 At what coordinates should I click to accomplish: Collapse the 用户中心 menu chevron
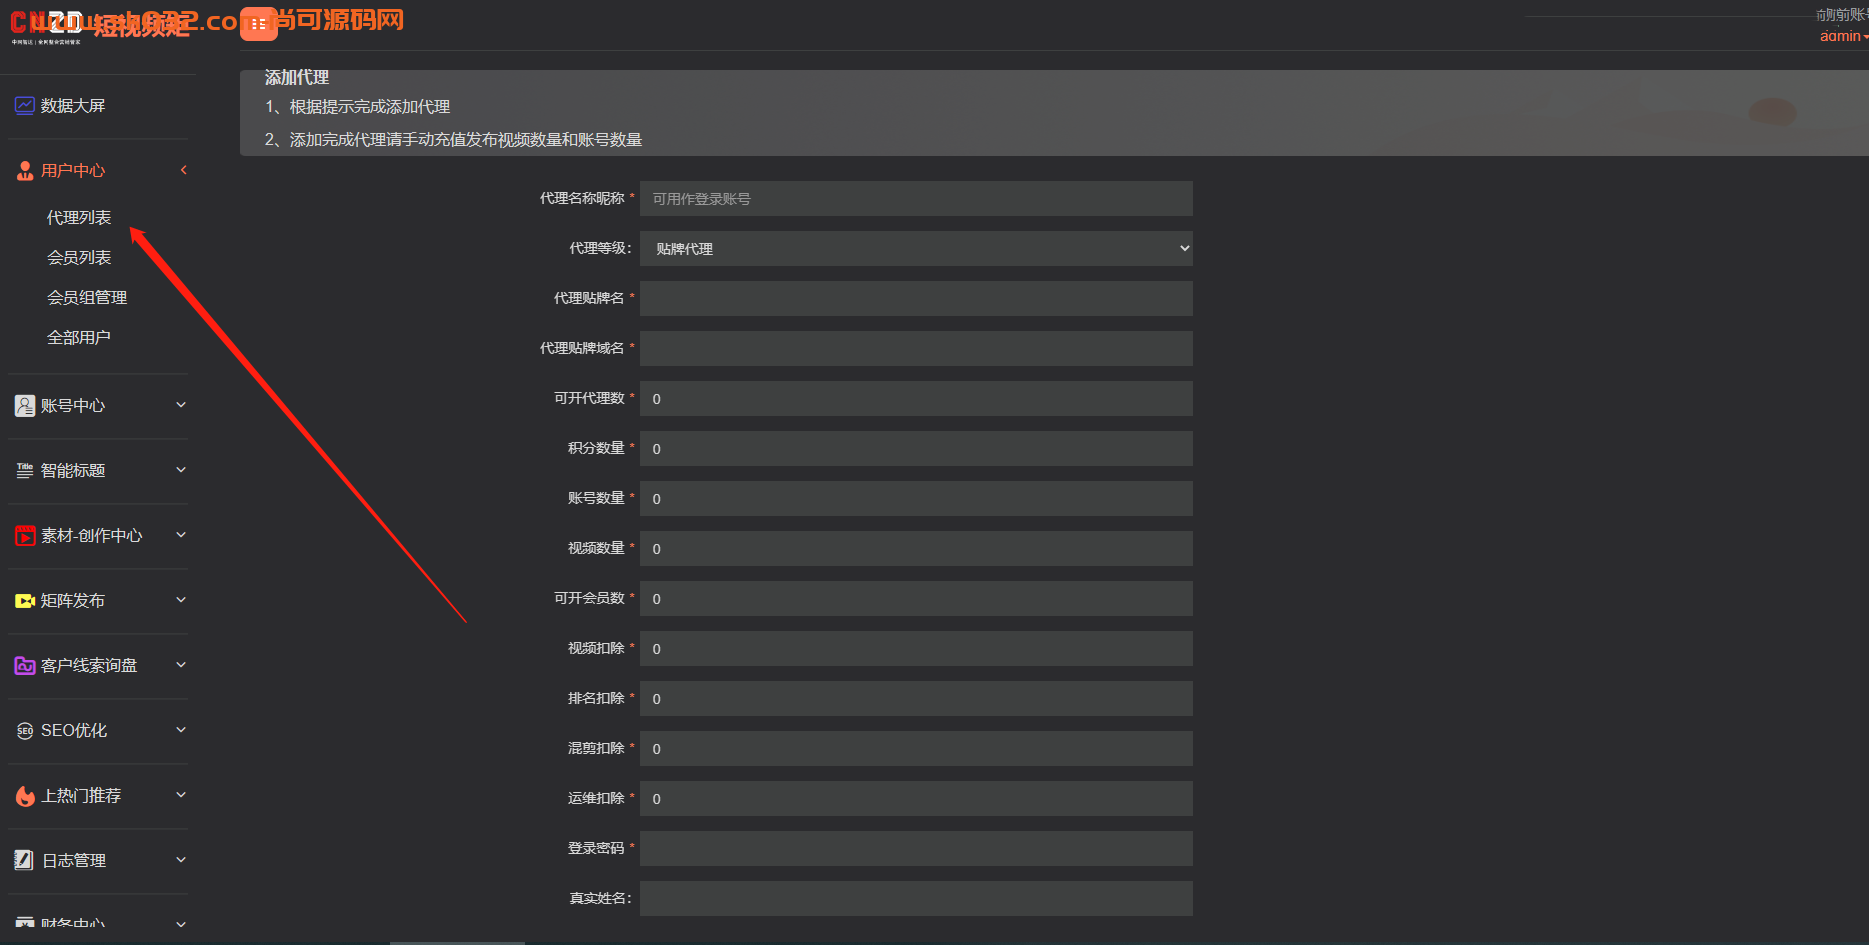coord(183,170)
